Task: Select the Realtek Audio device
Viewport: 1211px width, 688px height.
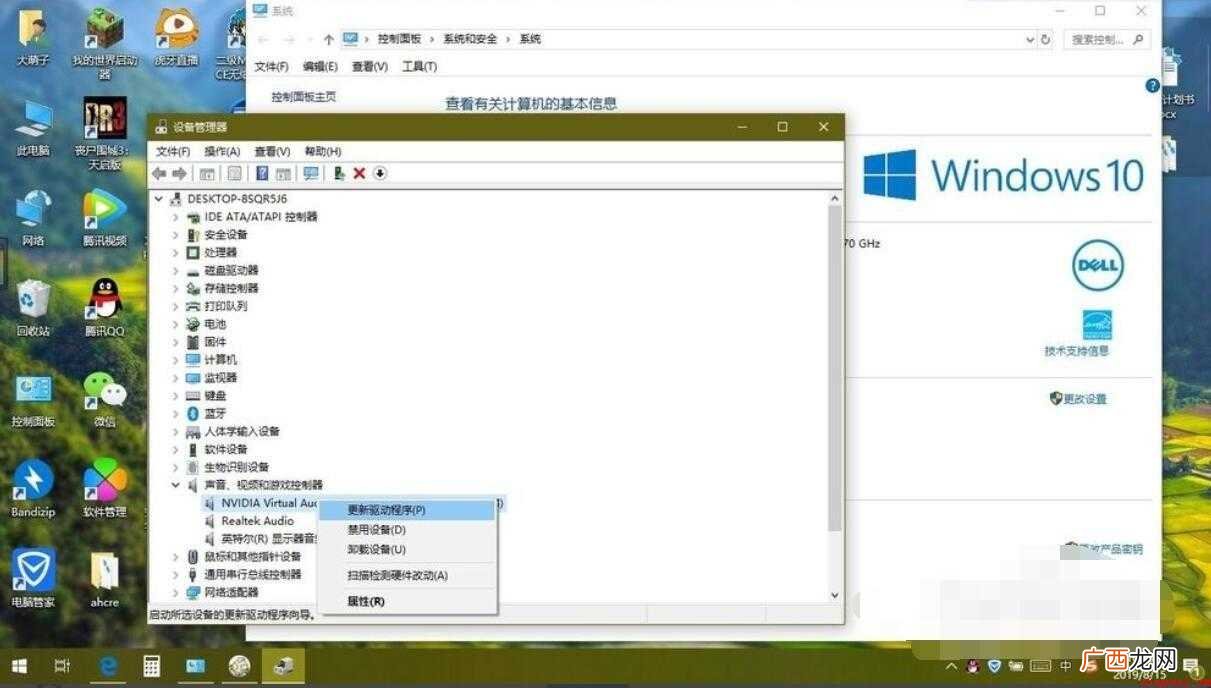Action: [x=257, y=521]
